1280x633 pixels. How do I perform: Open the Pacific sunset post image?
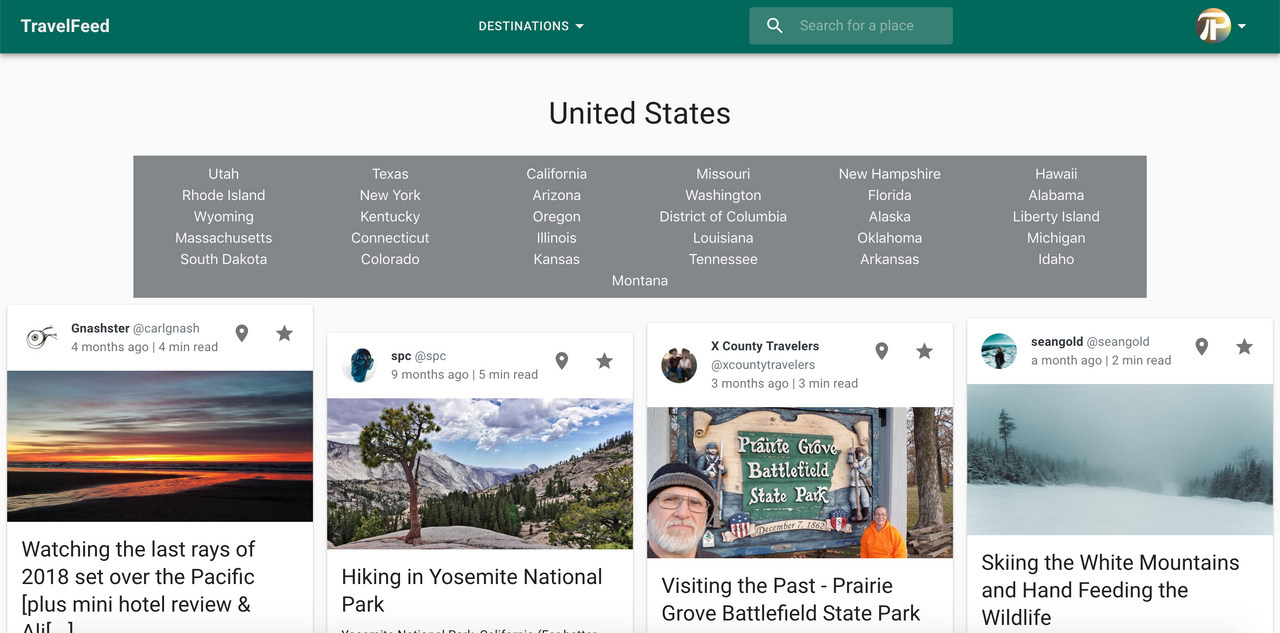pyautogui.click(x=160, y=446)
